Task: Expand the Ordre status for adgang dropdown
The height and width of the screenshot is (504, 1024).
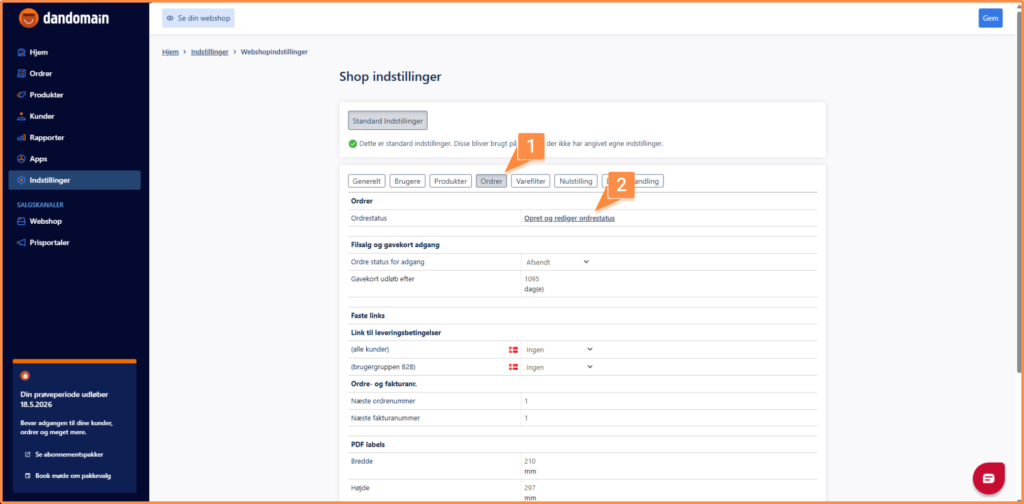Action: coord(557,262)
